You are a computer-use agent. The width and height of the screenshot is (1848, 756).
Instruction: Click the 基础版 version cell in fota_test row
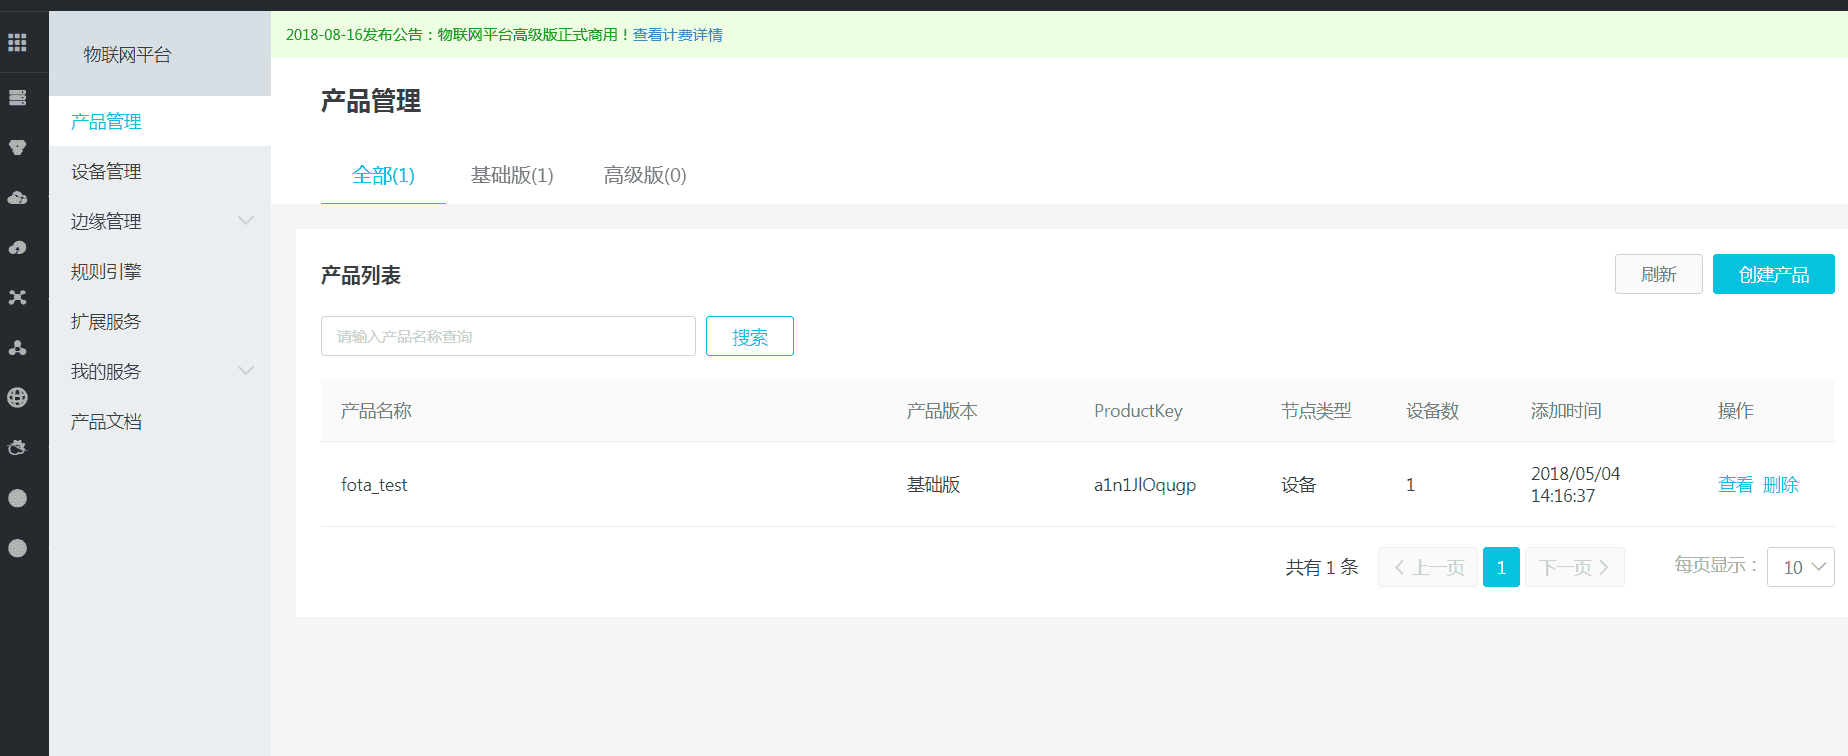[933, 485]
